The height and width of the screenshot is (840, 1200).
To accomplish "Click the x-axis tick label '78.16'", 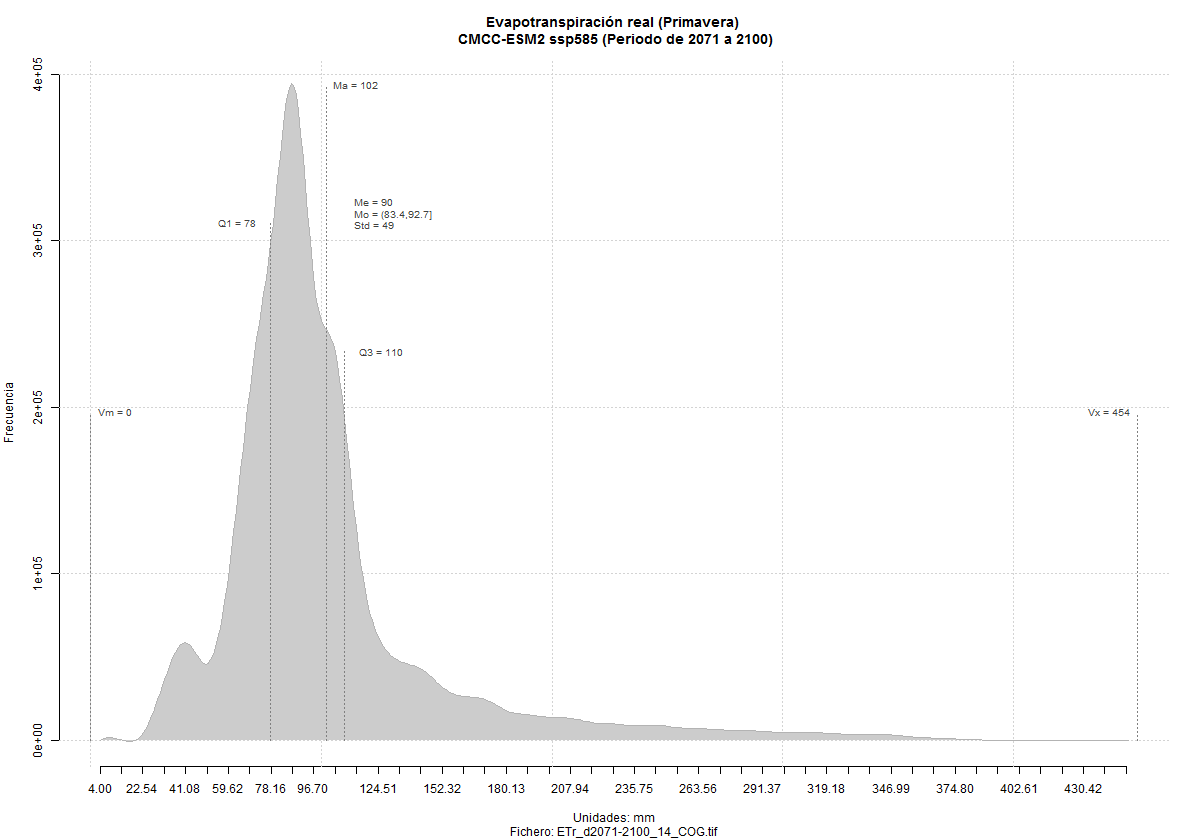I will click(x=271, y=789).
